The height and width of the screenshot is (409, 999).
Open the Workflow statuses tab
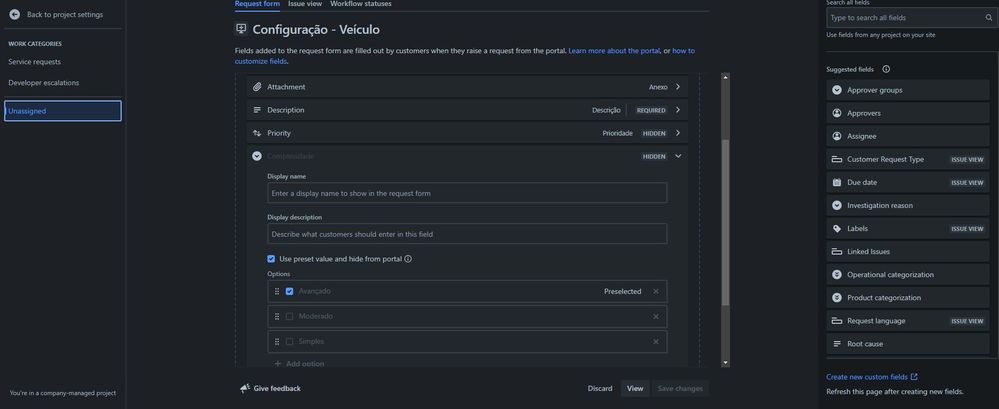(361, 4)
